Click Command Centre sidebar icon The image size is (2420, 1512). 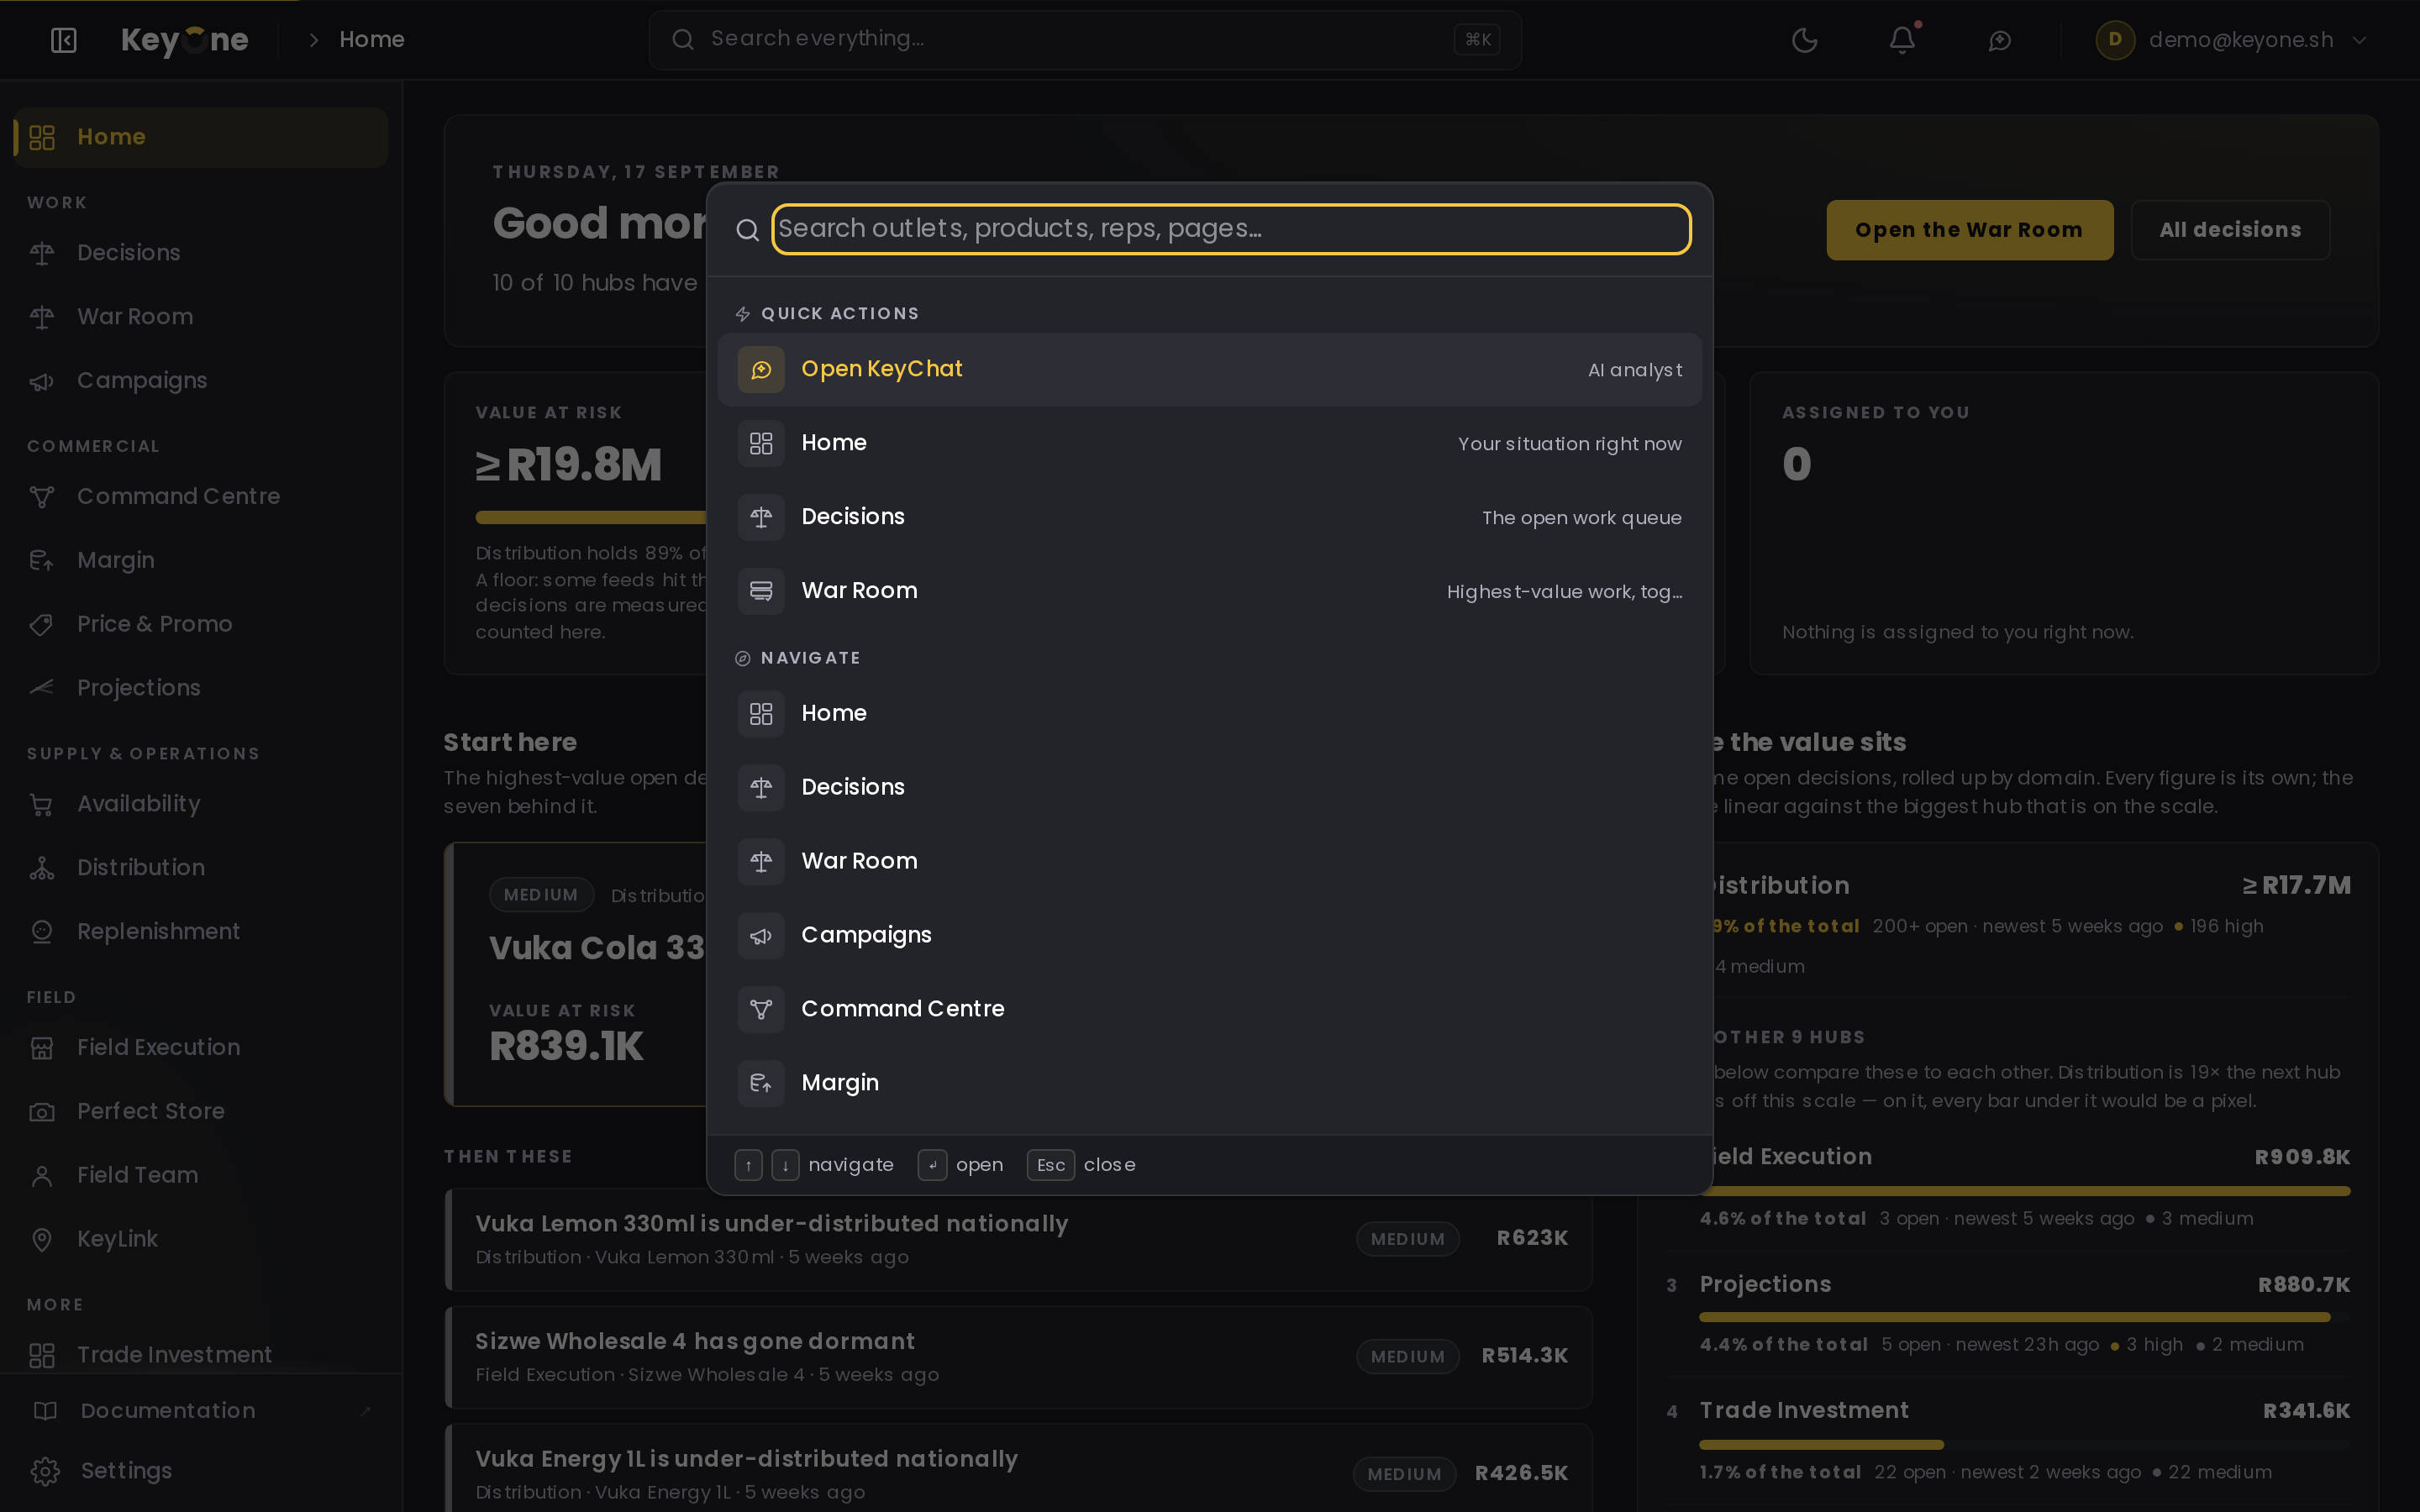pyautogui.click(x=41, y=497)
